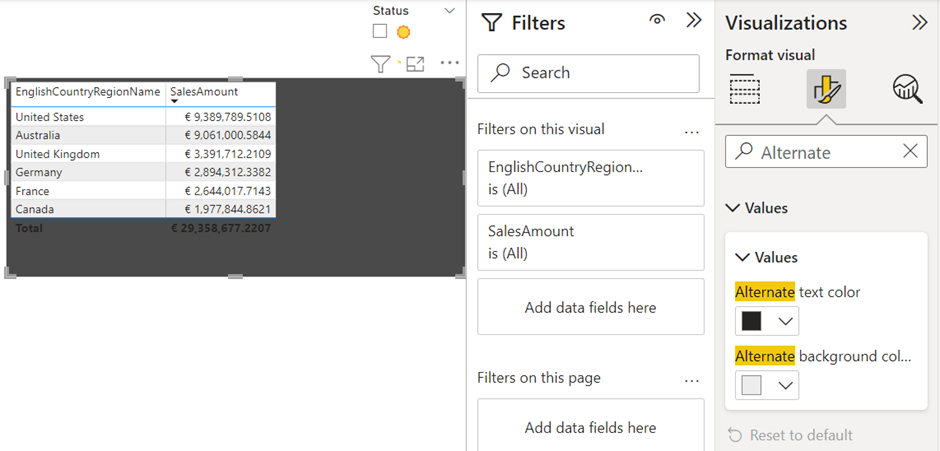Select the Build visual fields icon
This screenshot has height=451, width=940.
click(x=745, y=90)
